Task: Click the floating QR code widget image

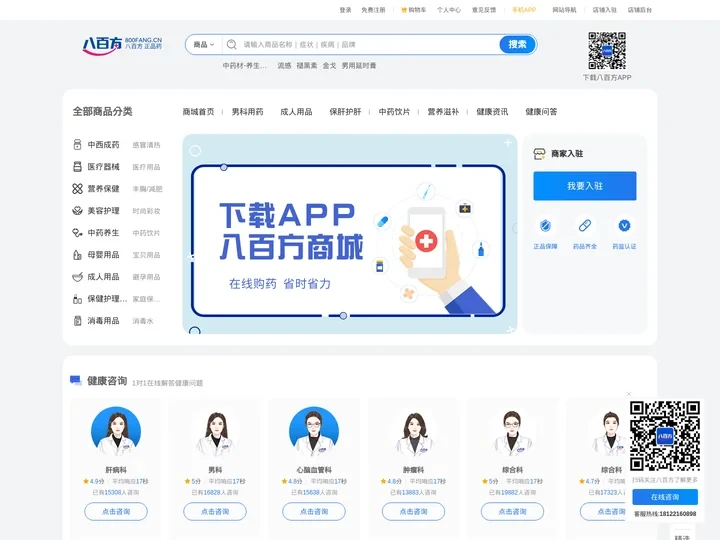Action: pyautogui.click(x=665, y=436)
